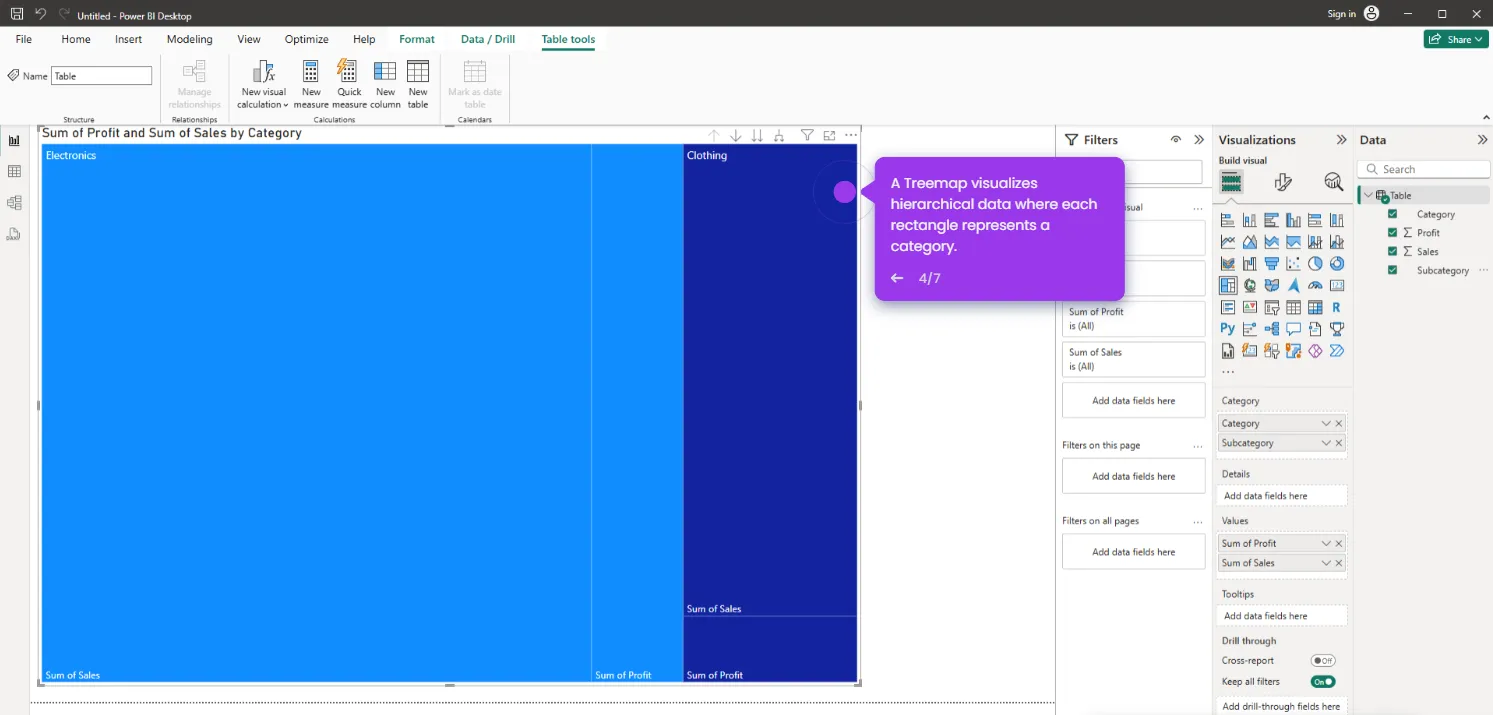The width and height of the screenshot is (1493, 715).
Task: Click the Data pane Search box
Action: click(1423, 169)
